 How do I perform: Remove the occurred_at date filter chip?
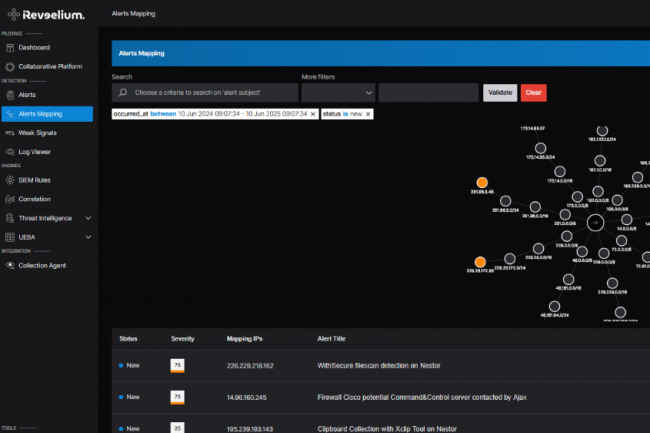(x=313, y=114)
